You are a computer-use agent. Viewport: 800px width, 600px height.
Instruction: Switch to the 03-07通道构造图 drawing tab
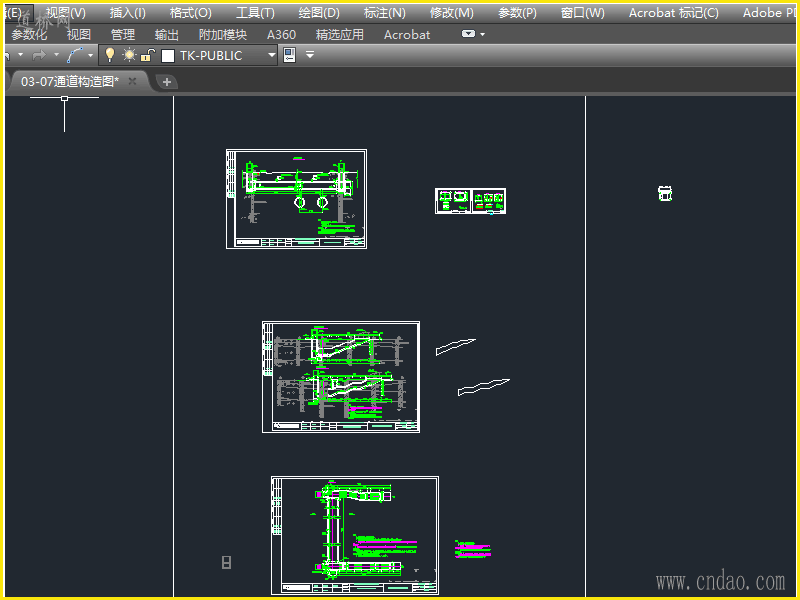pyautogui.click(x=68, y=82)
